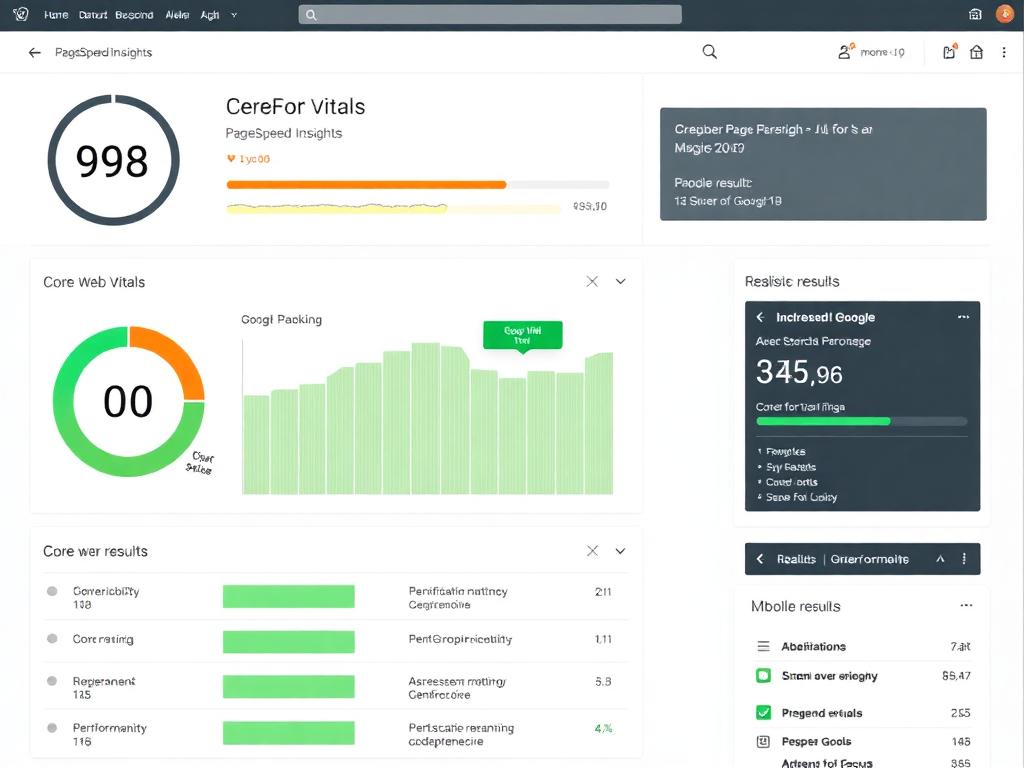Click the Pesper Gools row icon
This screenshot has height=768, width=1024.
tap(763, 741)
